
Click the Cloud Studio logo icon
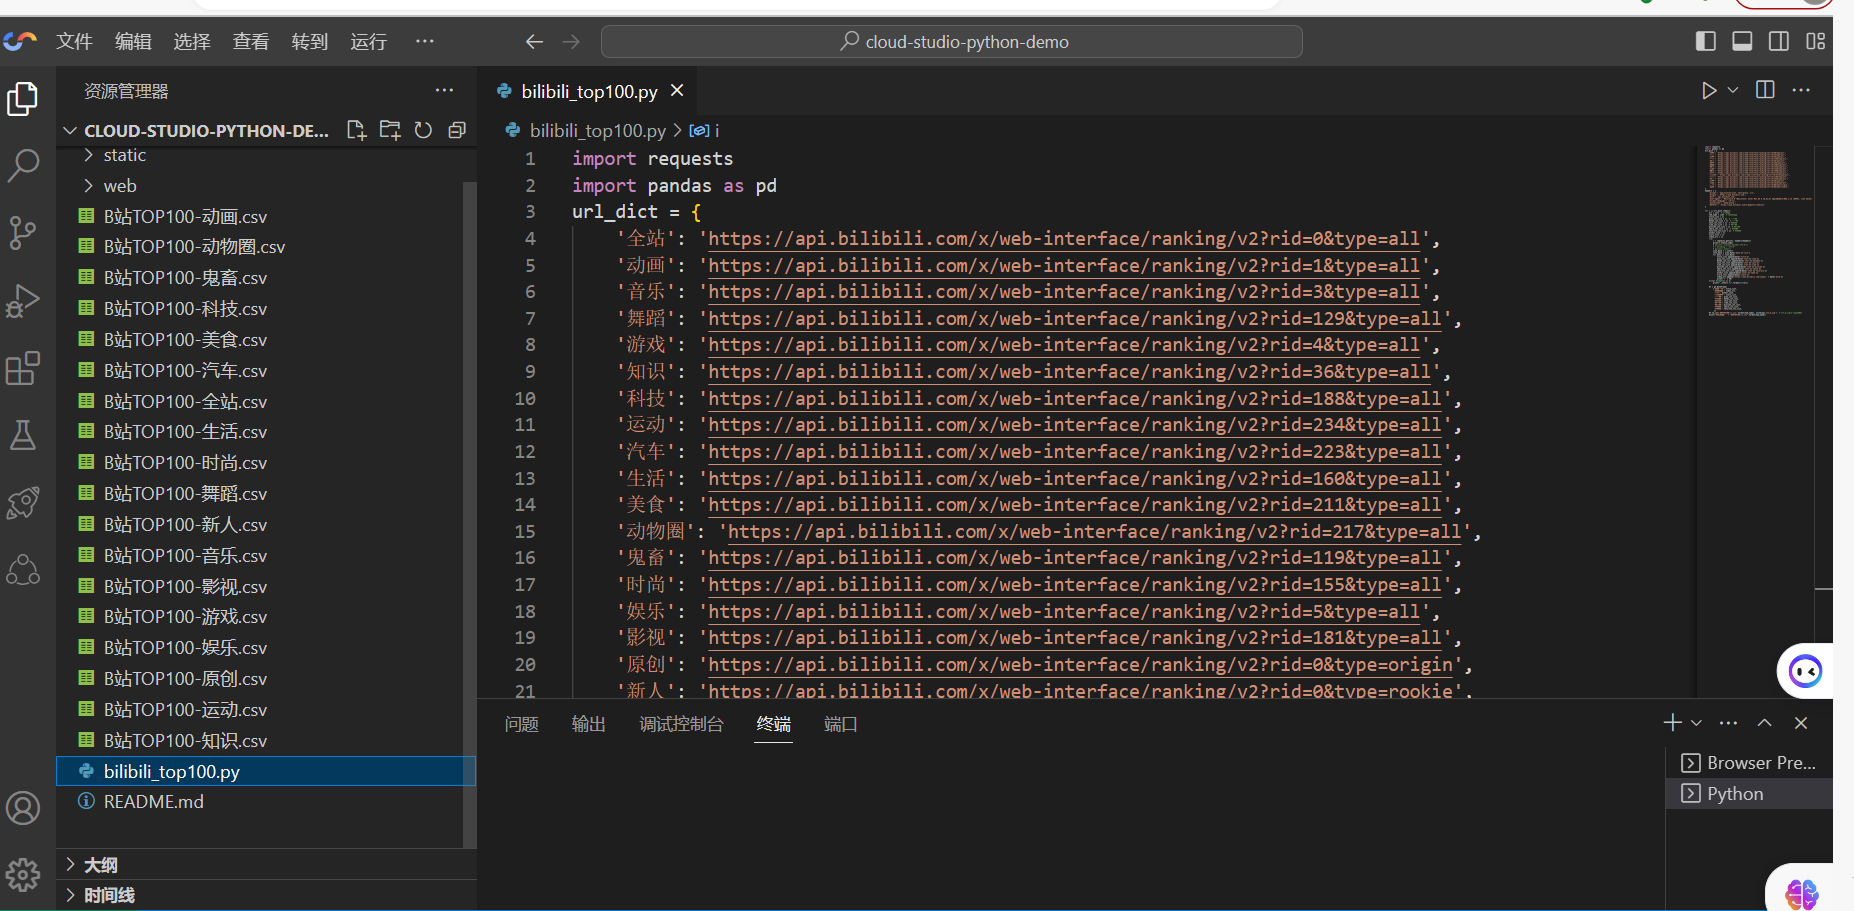tap(20, 41)
